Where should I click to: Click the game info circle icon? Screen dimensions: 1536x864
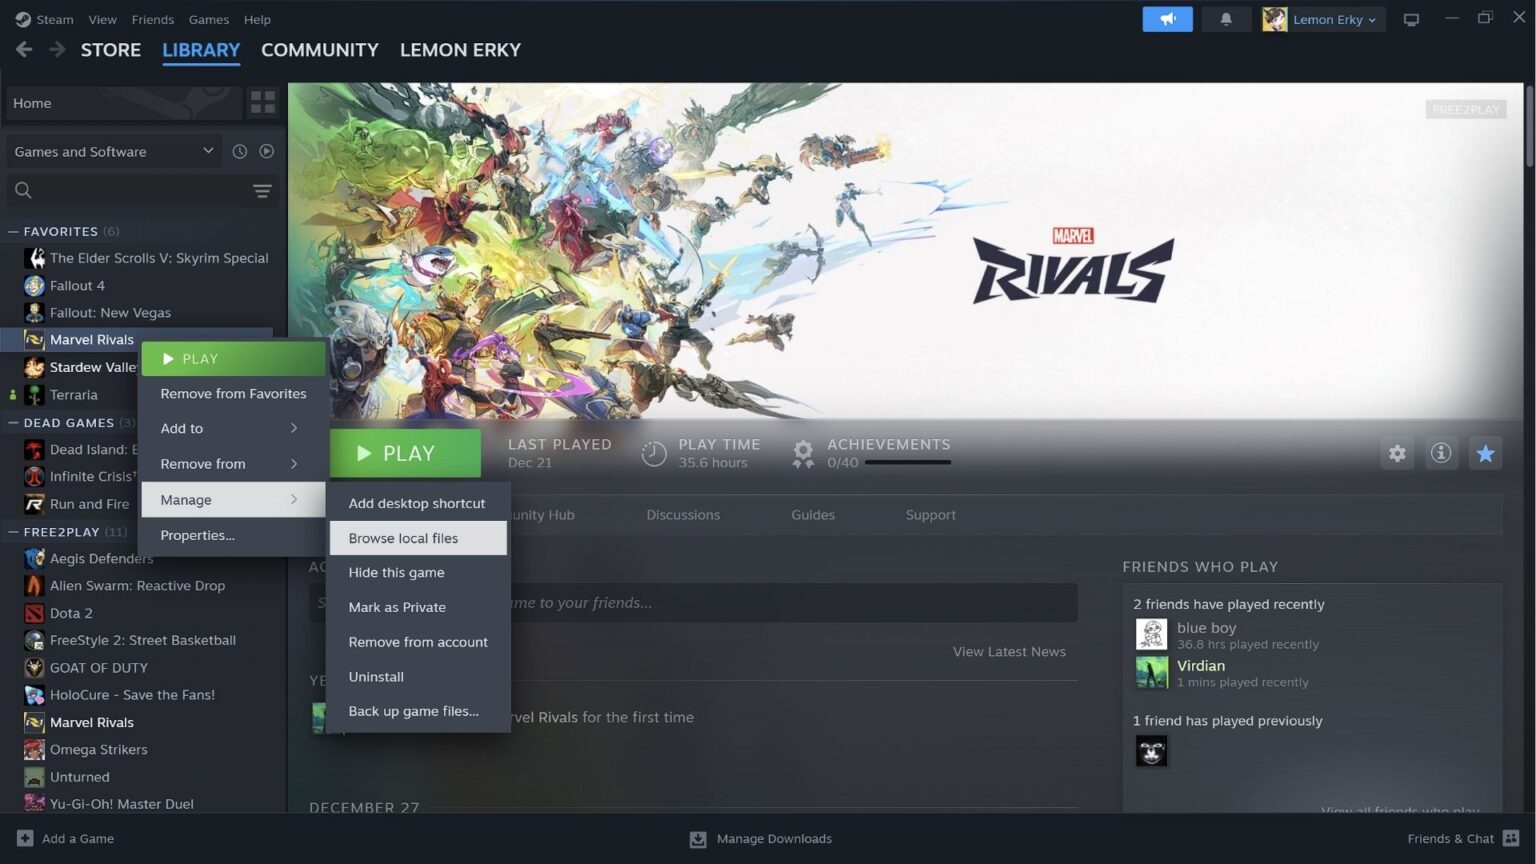tap(1441, 453)
